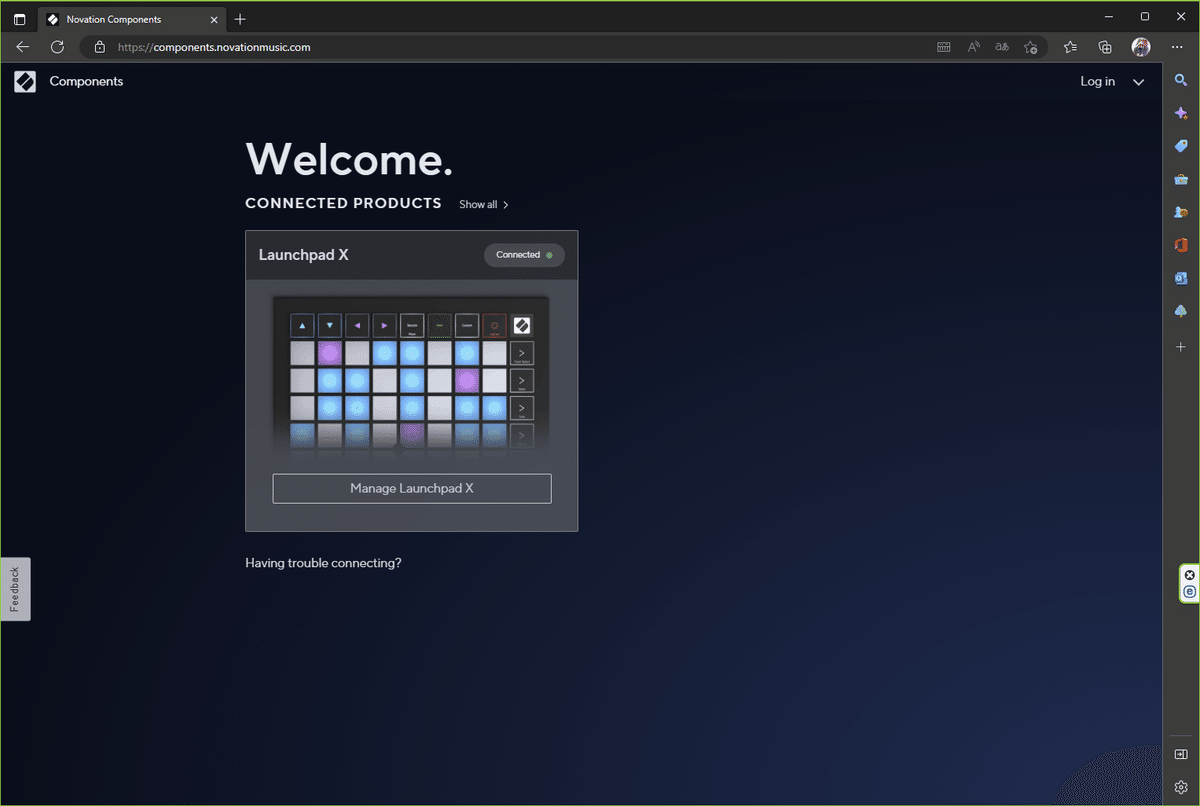Image resolution: width=1200 pixels, height=806 pixels.
Task: Click the Connected status badge
Action: point(524,255)
